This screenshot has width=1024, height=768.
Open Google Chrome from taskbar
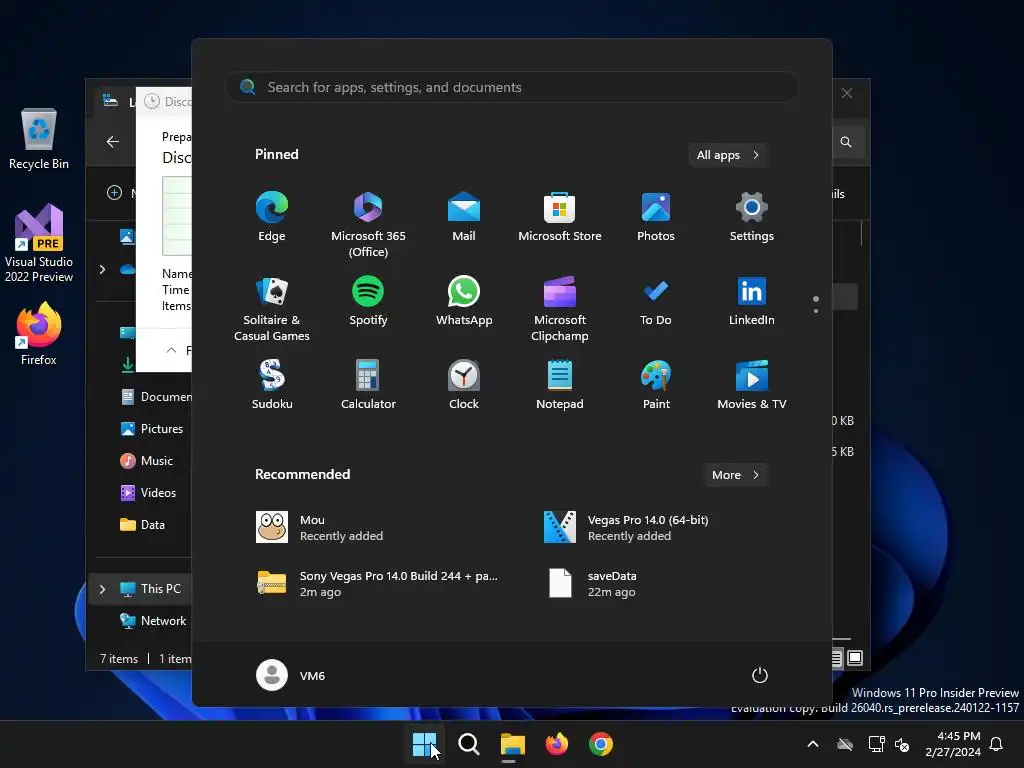[601, 744]
